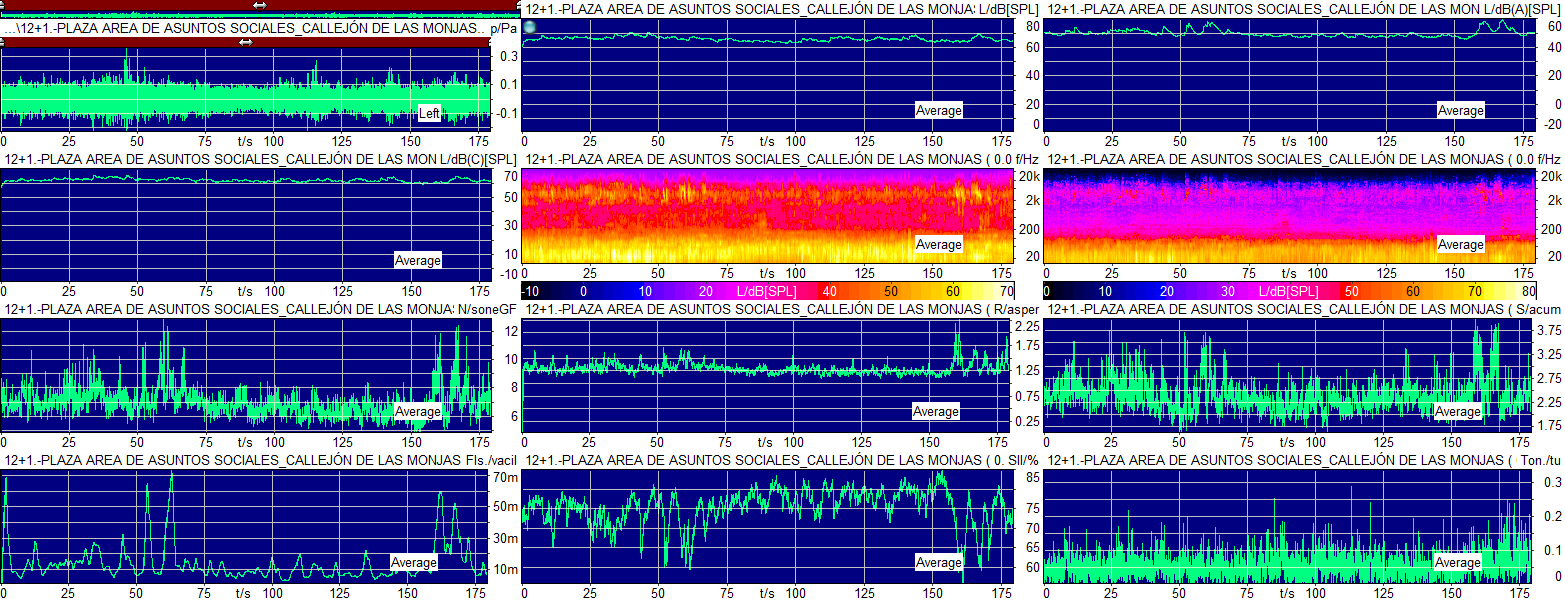Click the sphere icon in the L/dB[SPL] plot
Viewport: 1565px width, 602px height.
(531, 27)
